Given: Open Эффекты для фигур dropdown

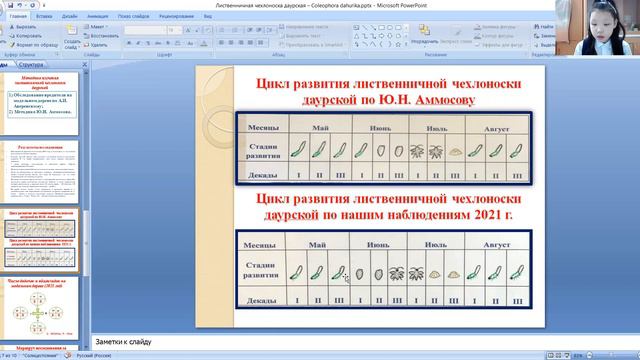Looking at the screenshot, I should coord(498,45).
